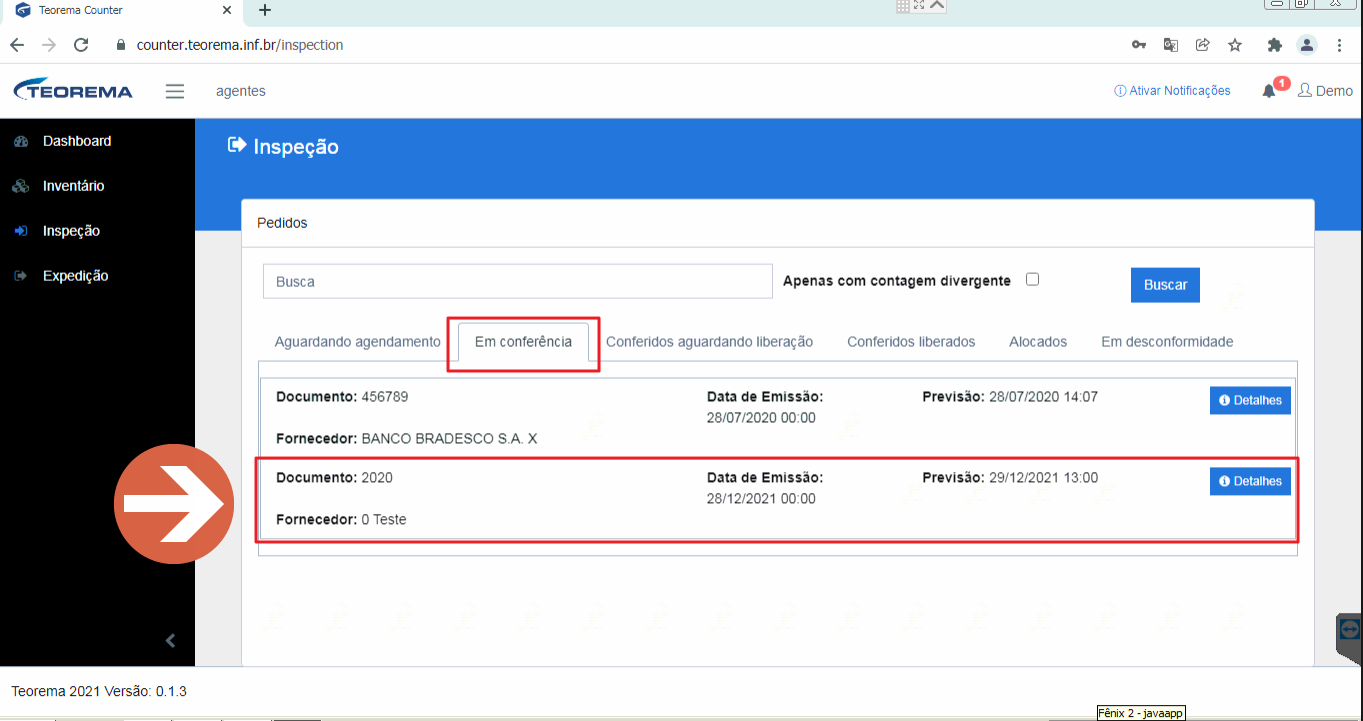Select Fornecedor 0 Teste text
Image resolution: width=1363 pixels, height=721 pixels.
coord(341,519)
